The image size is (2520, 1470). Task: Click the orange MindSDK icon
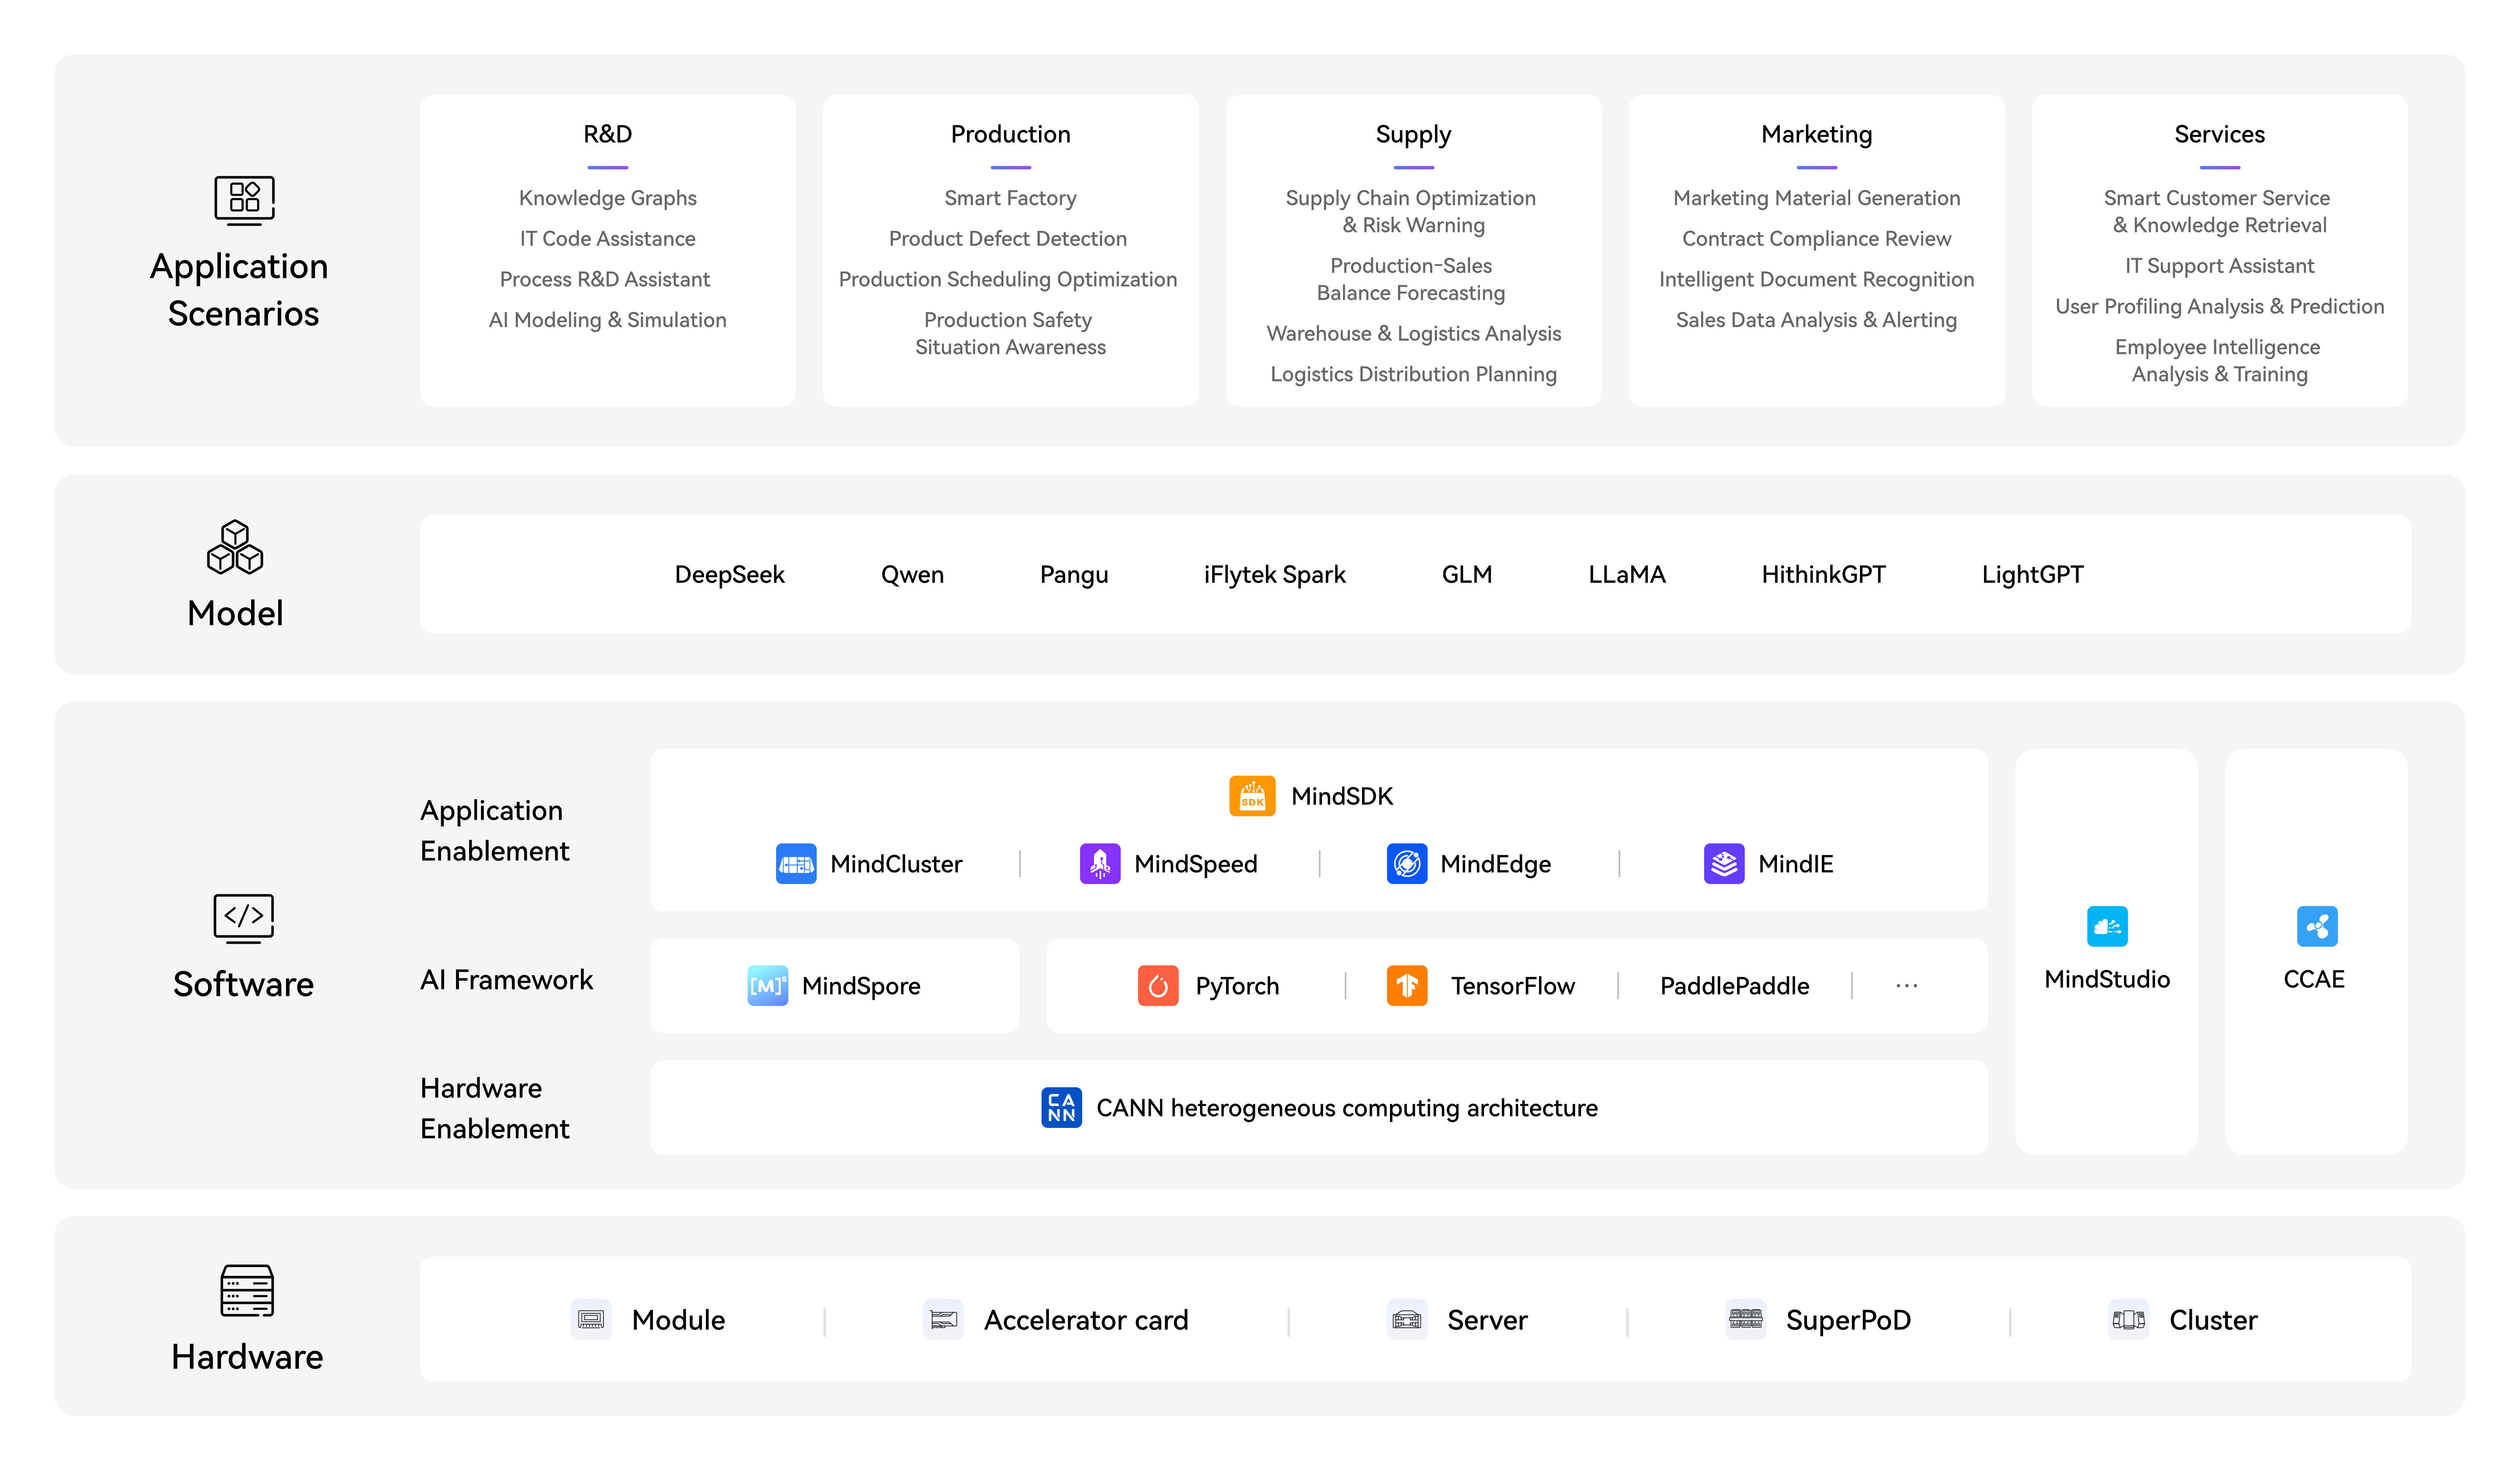[1251, 796]
